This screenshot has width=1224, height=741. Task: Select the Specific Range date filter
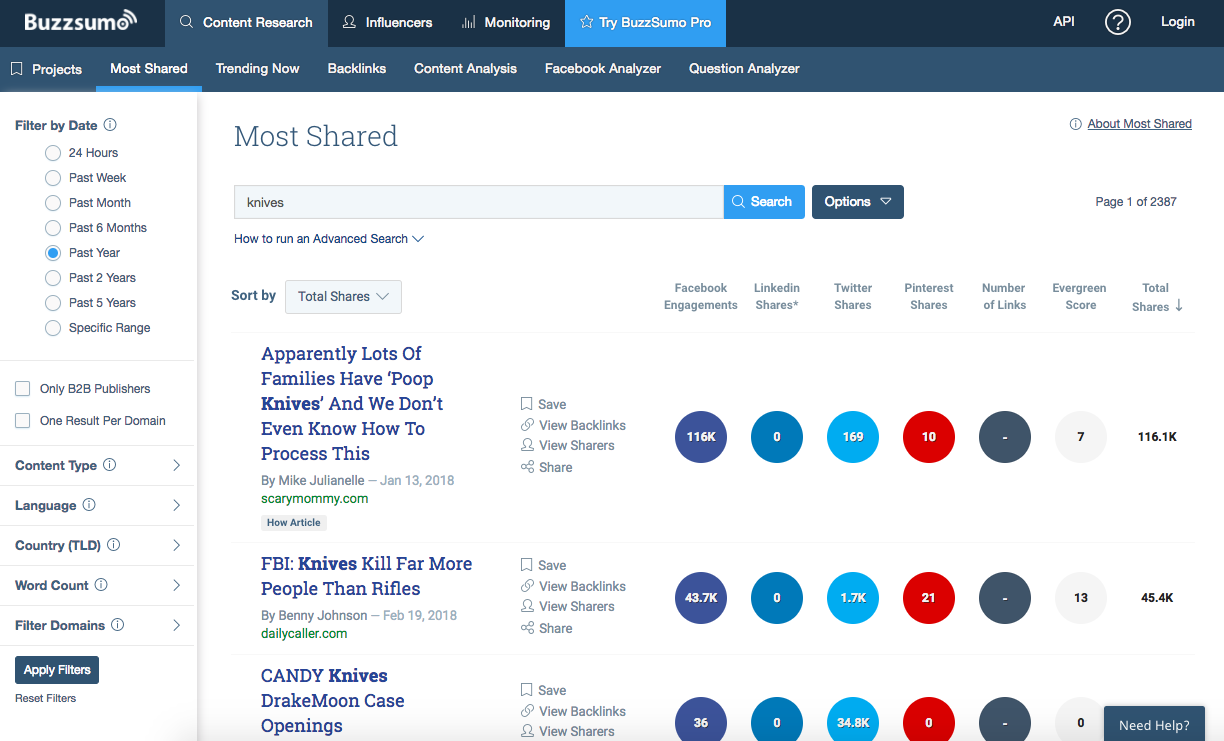[53, 328]
